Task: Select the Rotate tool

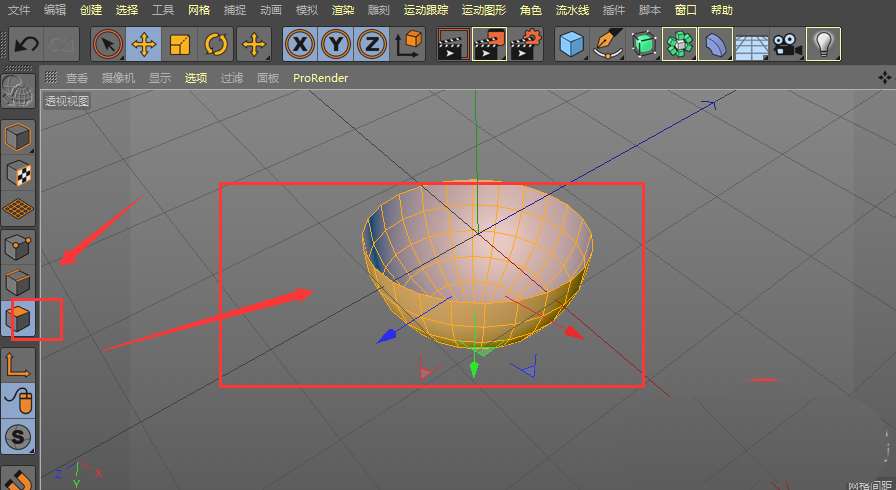Action: 215,45
